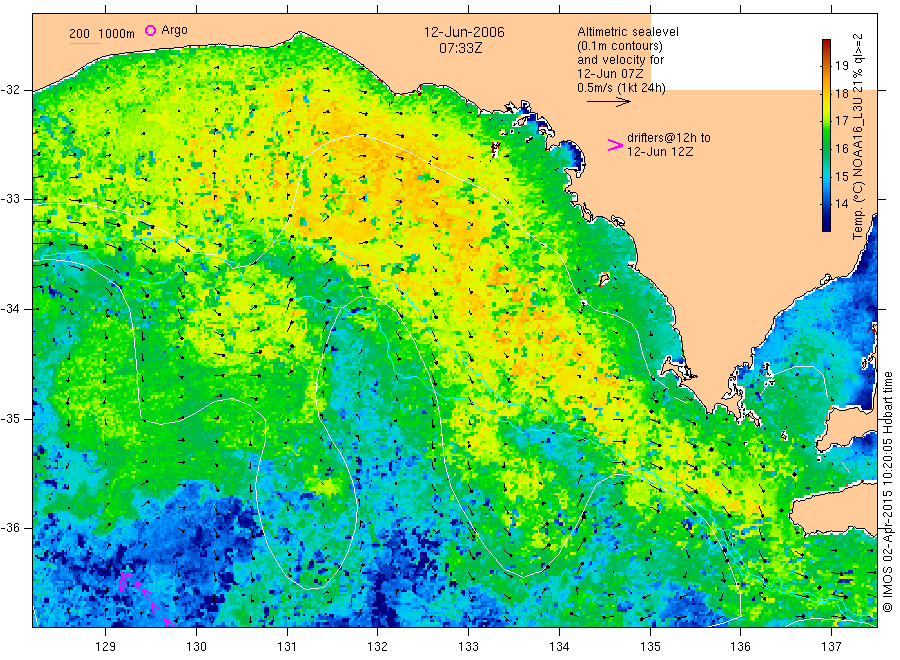Click the cyan 200m isobath legend line
Screen dimensions: 900x660
coord(84,42)
